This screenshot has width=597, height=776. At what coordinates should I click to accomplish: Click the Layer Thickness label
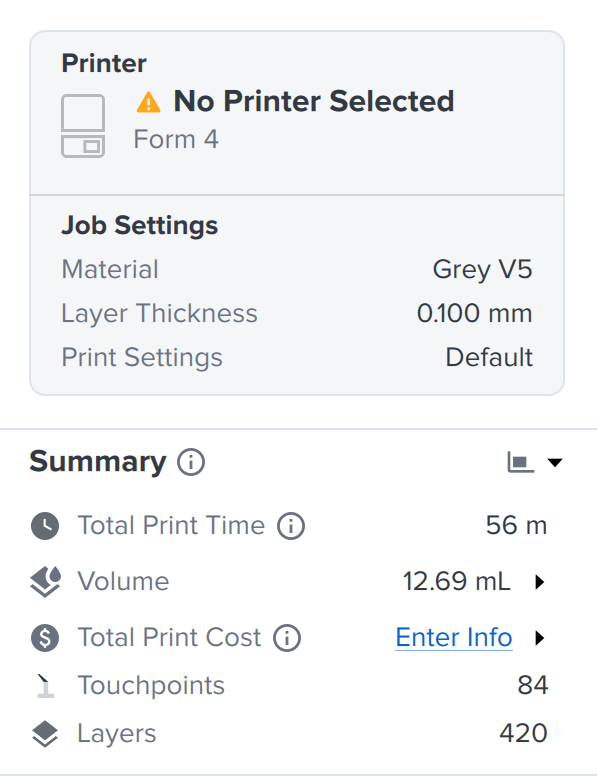pos(159,313)
